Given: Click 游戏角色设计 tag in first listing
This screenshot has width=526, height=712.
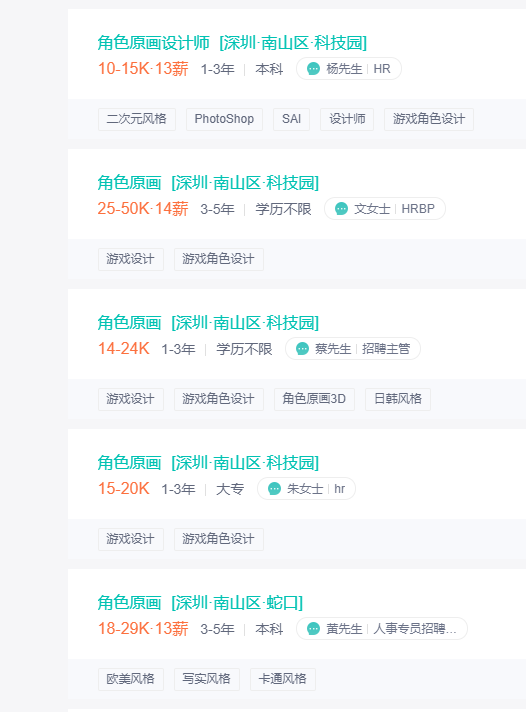Looking at the screenshot, I should (429, 119).
